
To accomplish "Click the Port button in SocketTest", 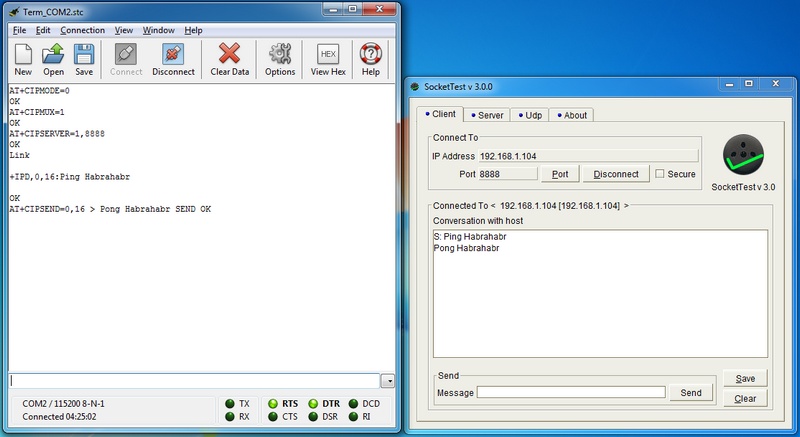I will pyautogui.click(x=560, y=174).
